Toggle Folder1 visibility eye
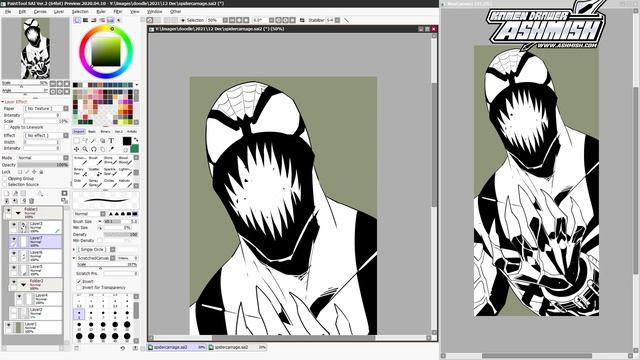 tap(8, 210)
